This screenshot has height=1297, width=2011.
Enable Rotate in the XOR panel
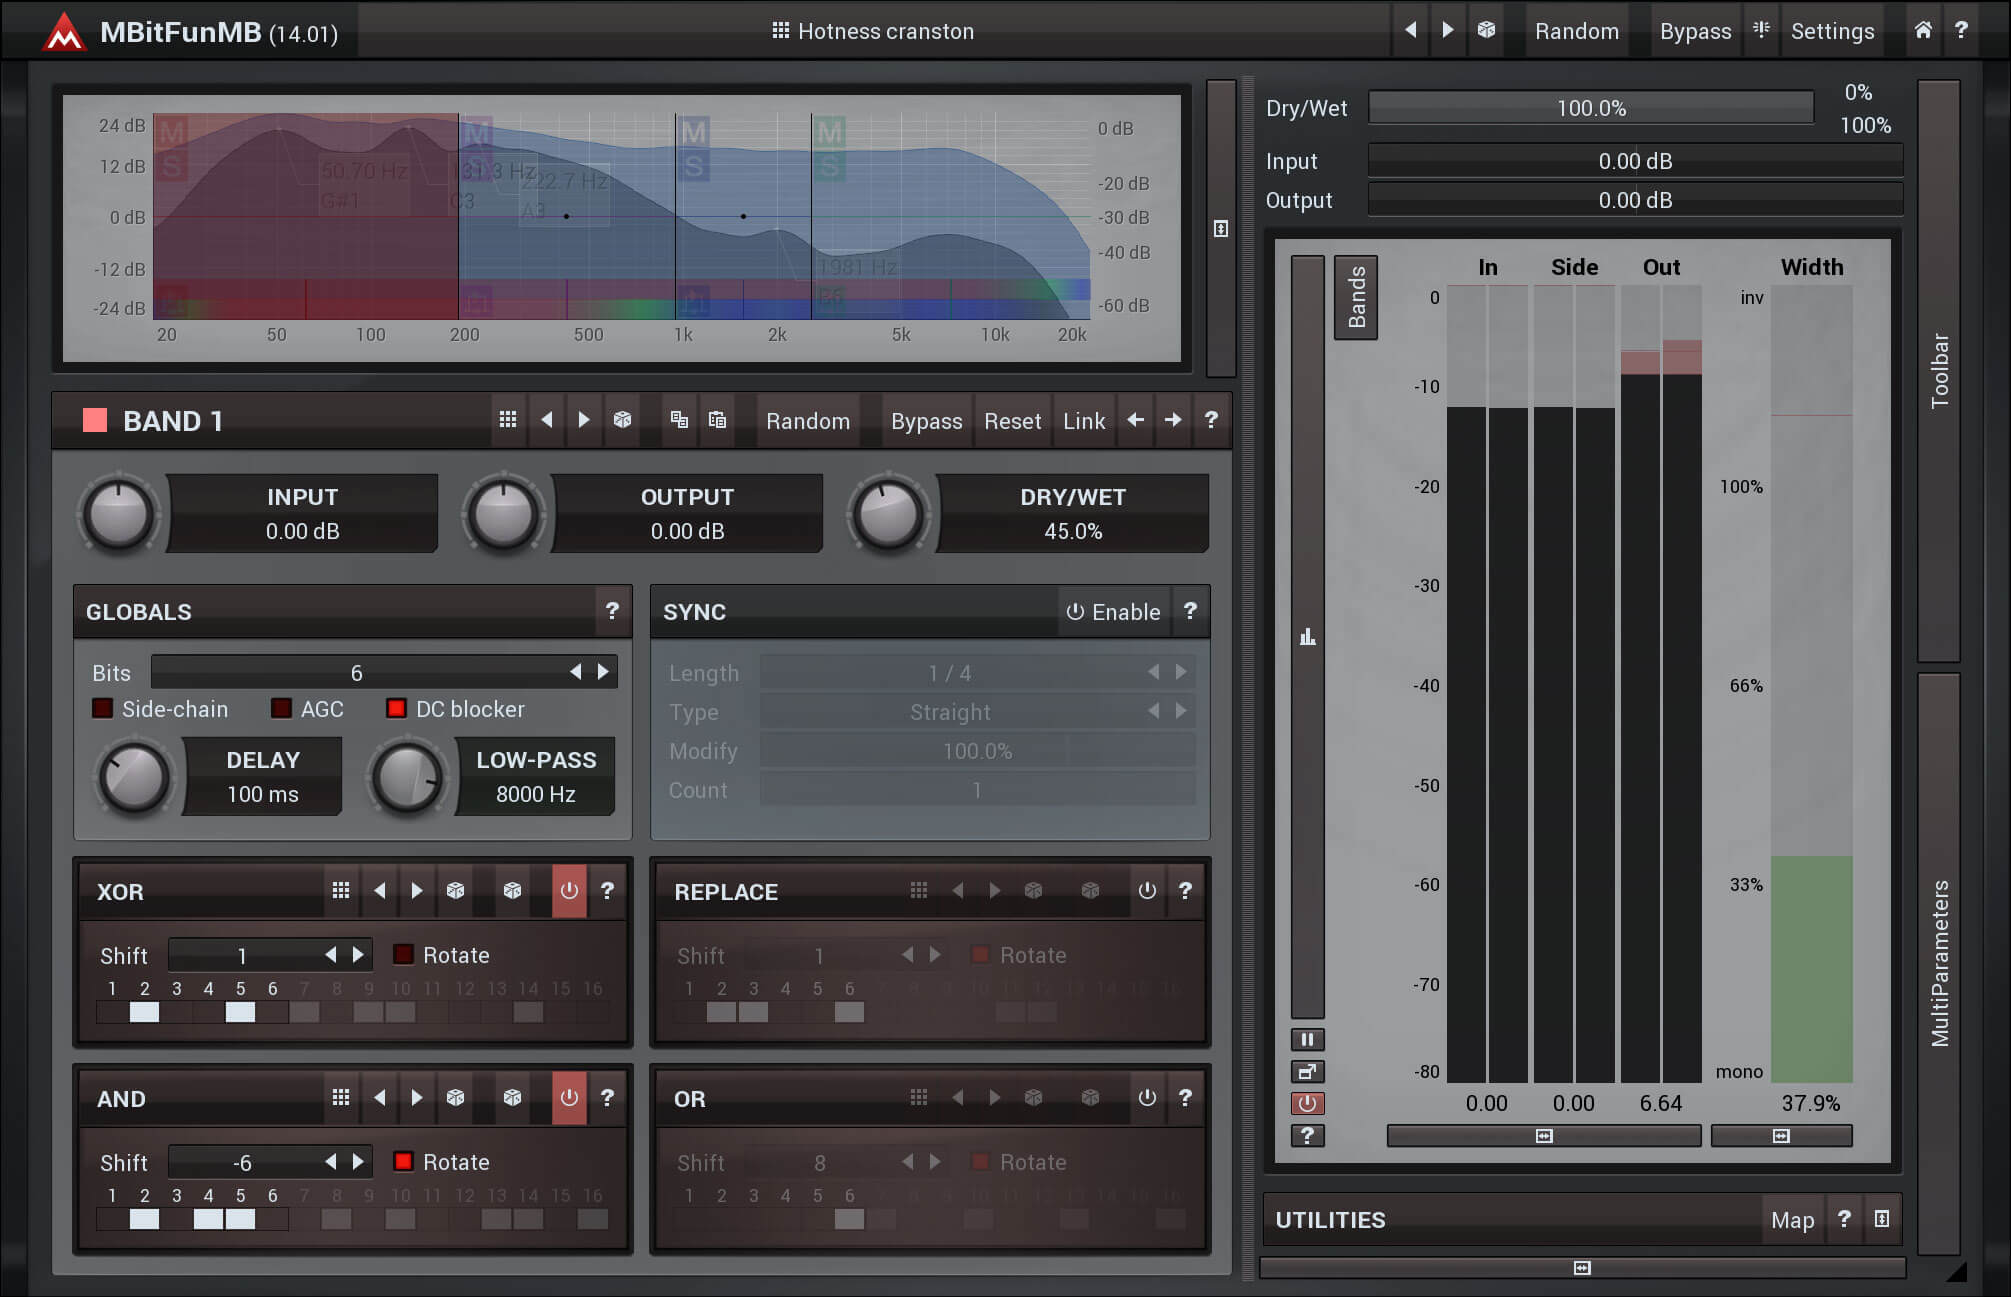[x=403, y=954]
